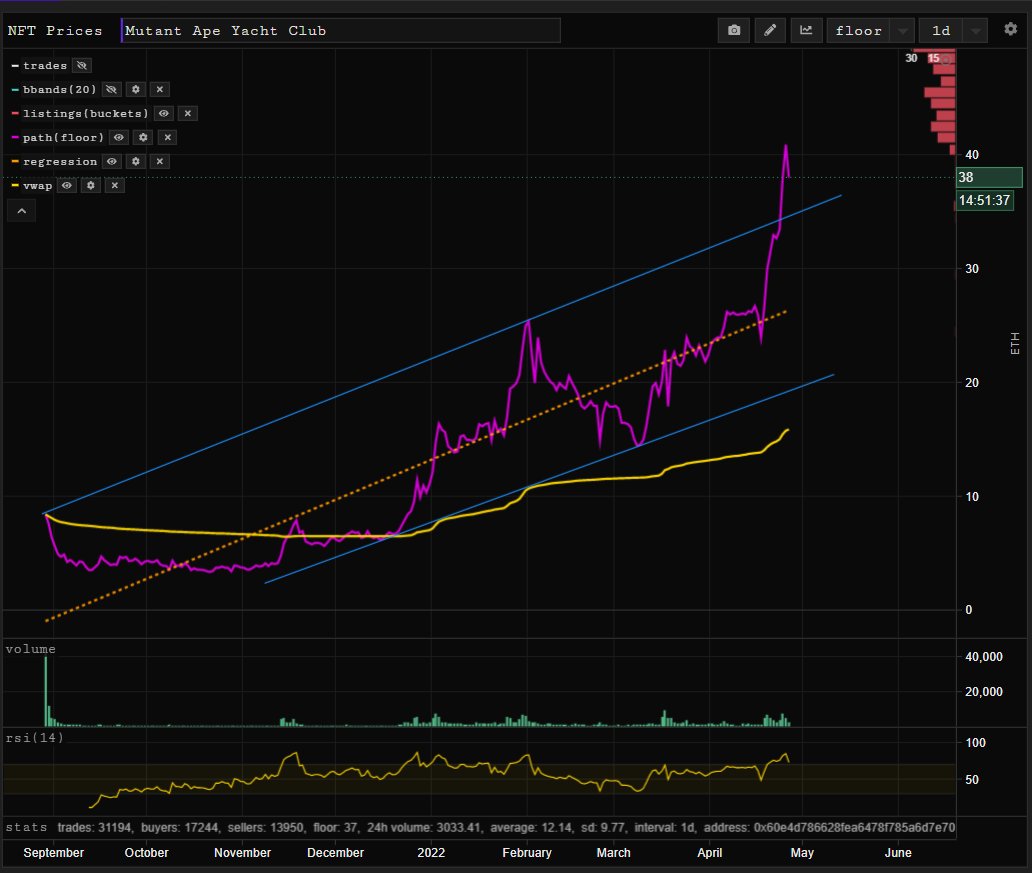Image resolution: width=1032 pixels, height=873 pixels.
Task: Remove the vwap indicator
Action: 115,185
